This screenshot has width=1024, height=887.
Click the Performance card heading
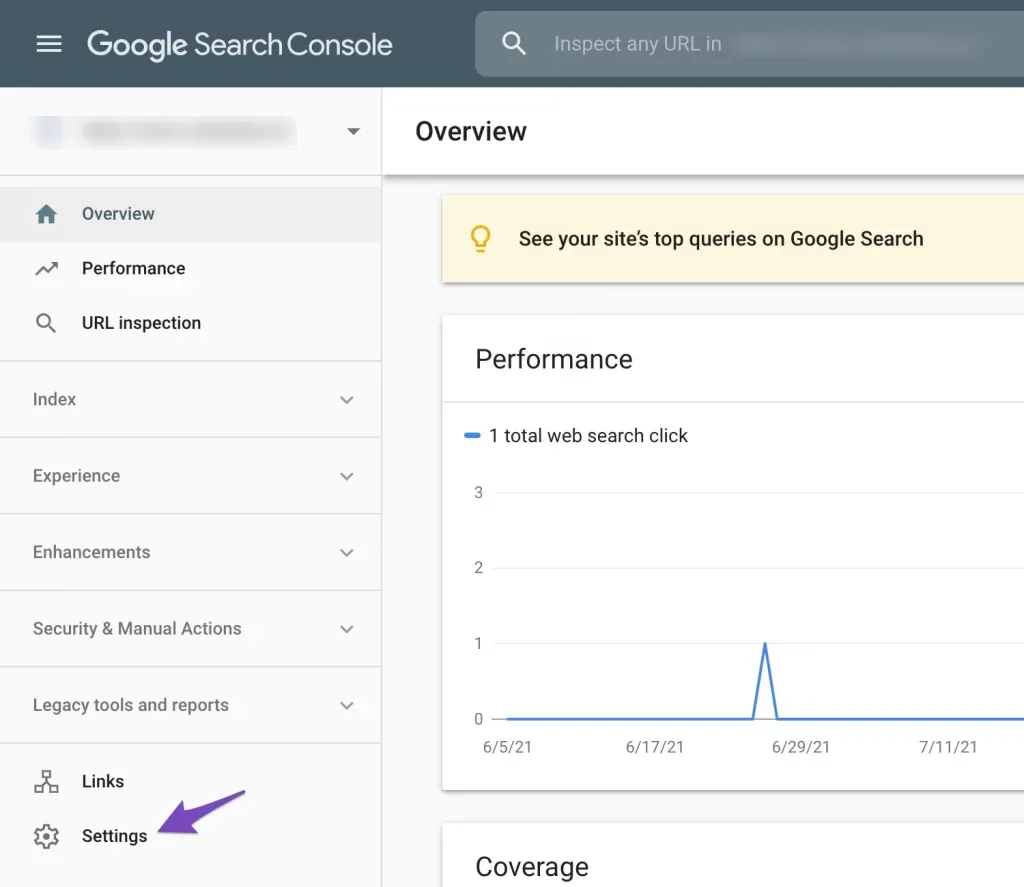554,359
